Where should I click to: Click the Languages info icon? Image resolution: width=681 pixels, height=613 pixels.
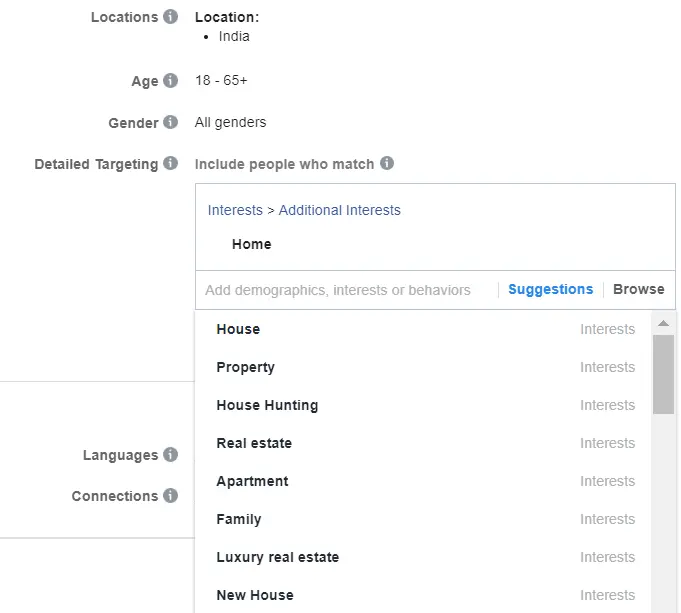point(171,455)
